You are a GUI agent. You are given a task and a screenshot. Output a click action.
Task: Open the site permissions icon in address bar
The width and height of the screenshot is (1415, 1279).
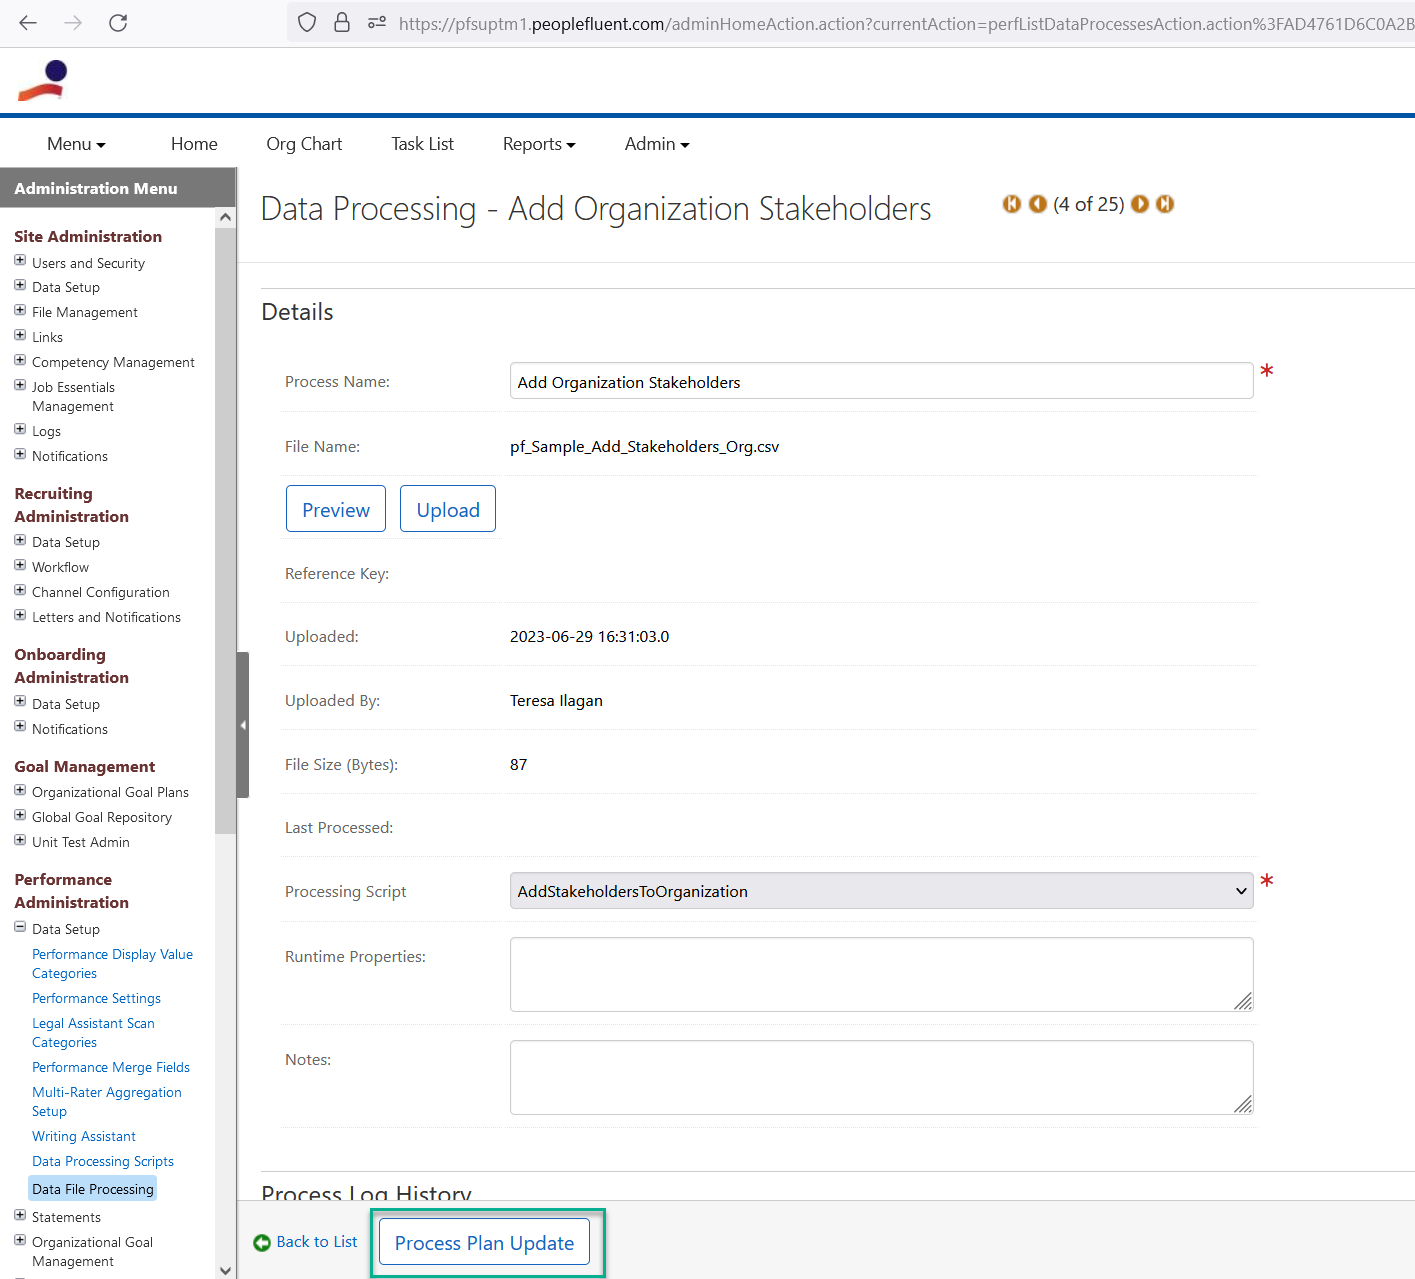tap(377, 22)
